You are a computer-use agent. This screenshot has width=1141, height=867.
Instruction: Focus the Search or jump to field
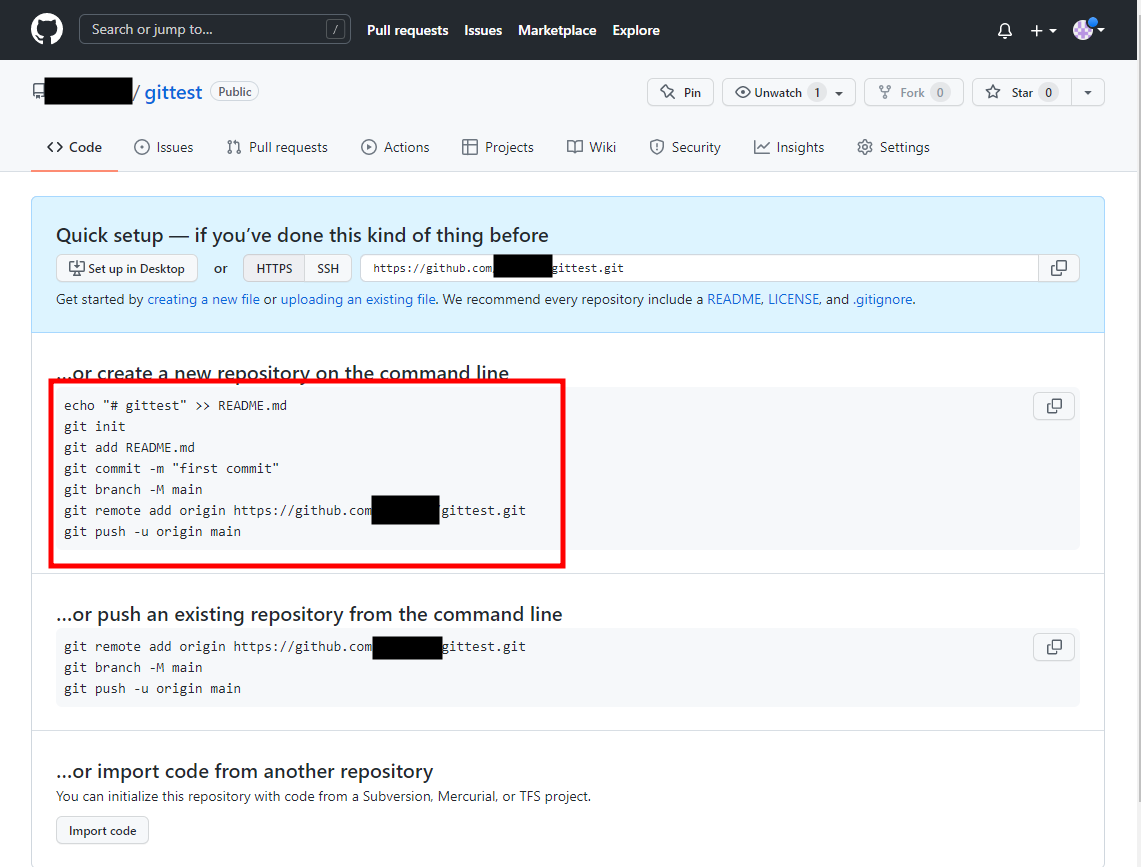215,29
